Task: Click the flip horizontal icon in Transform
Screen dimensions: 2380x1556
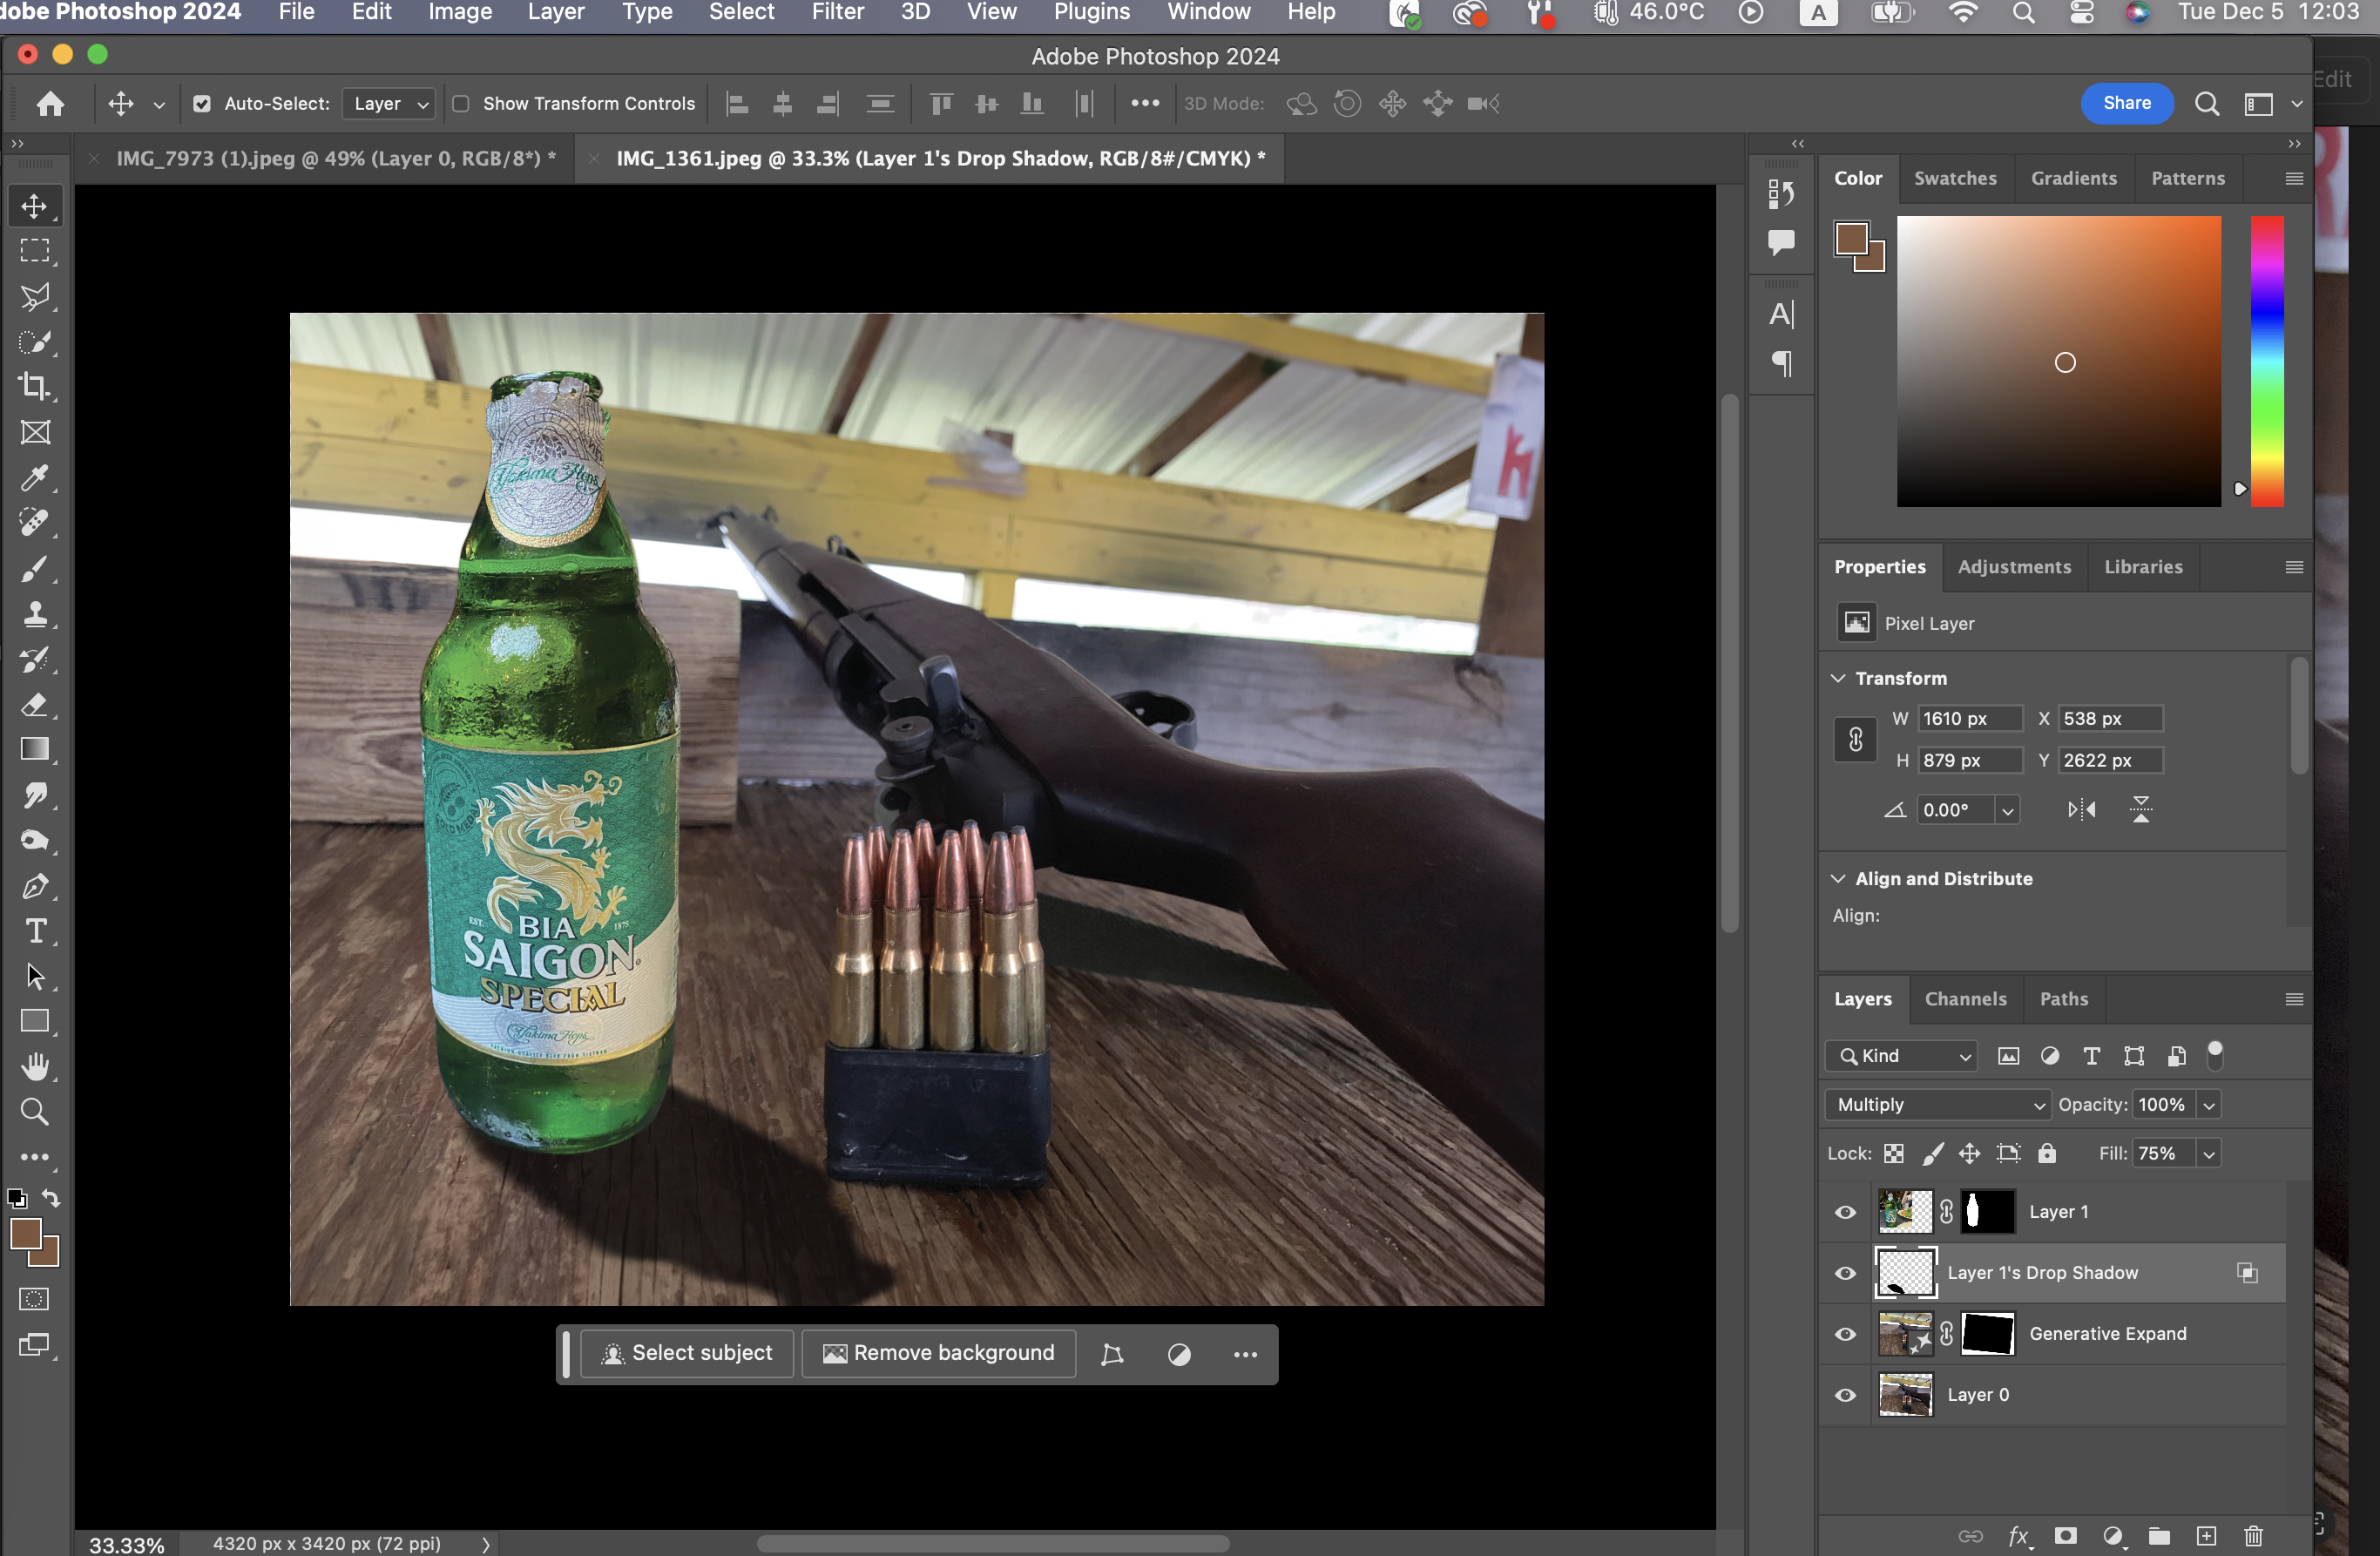Action: click(x=2081, y=809)
